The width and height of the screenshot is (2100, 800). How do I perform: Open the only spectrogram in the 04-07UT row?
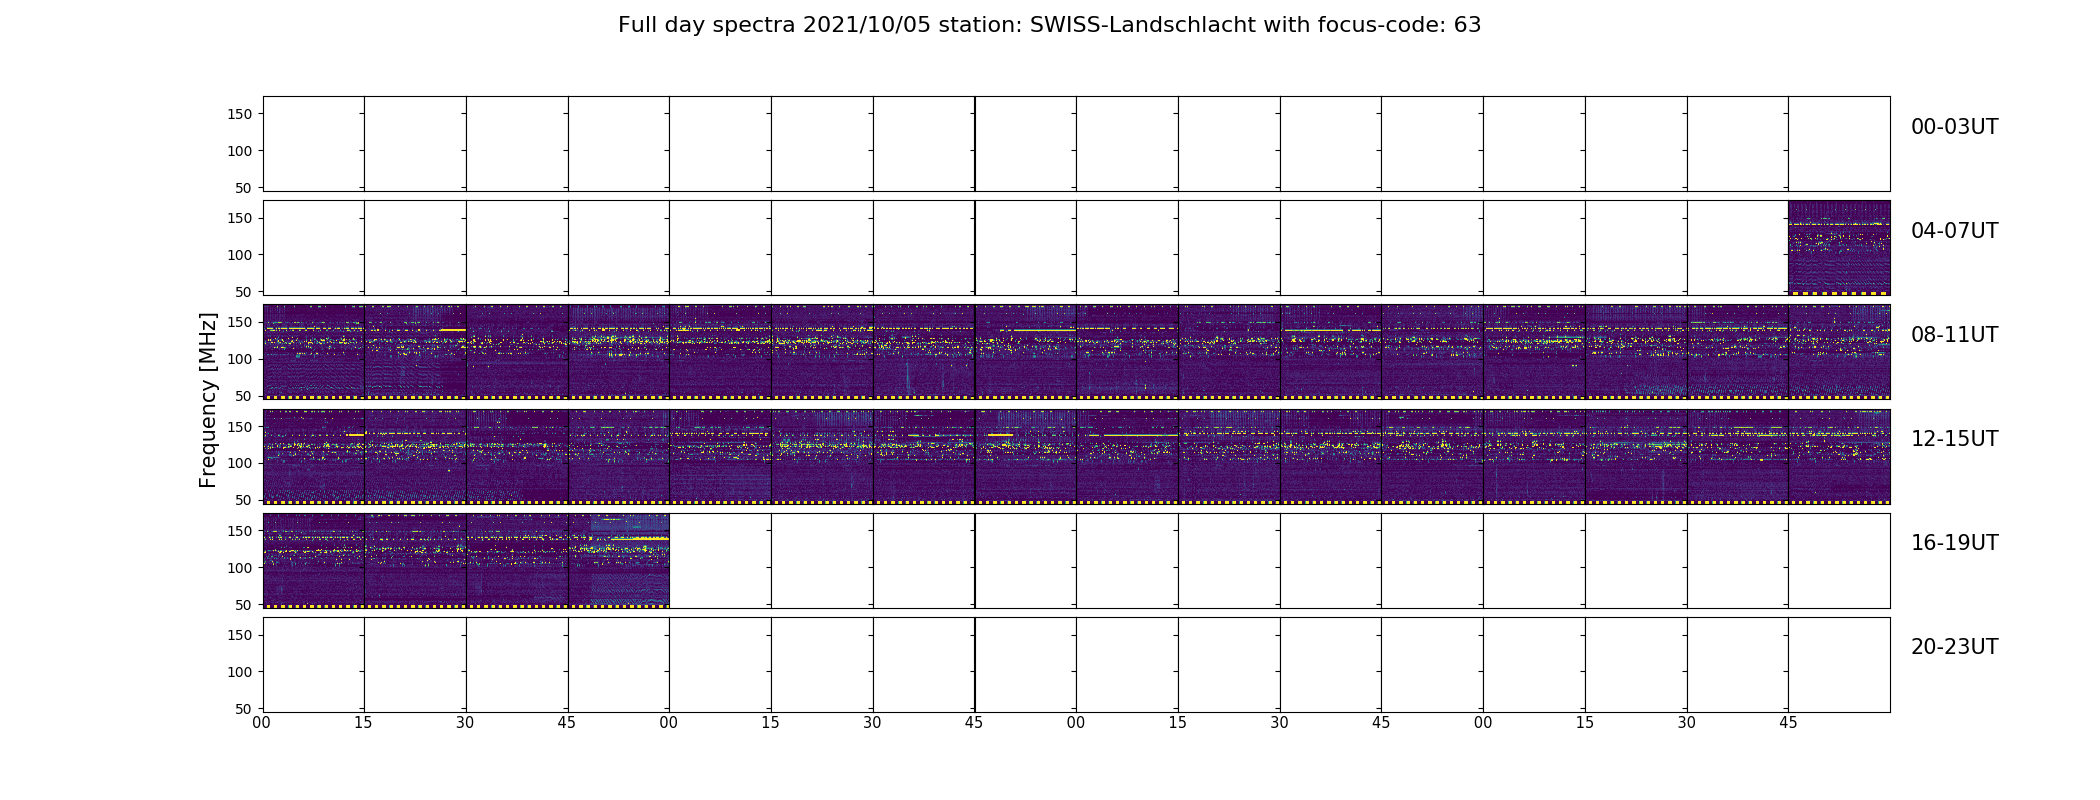coord(1839,248)
